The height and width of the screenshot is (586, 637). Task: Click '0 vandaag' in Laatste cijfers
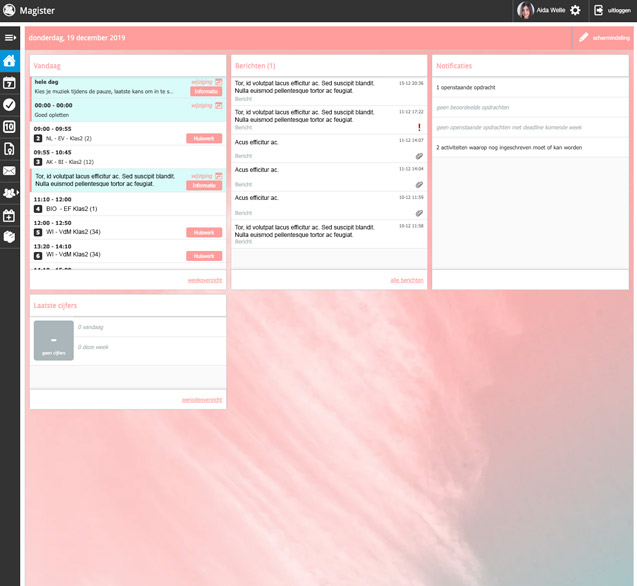click(90, 327)
